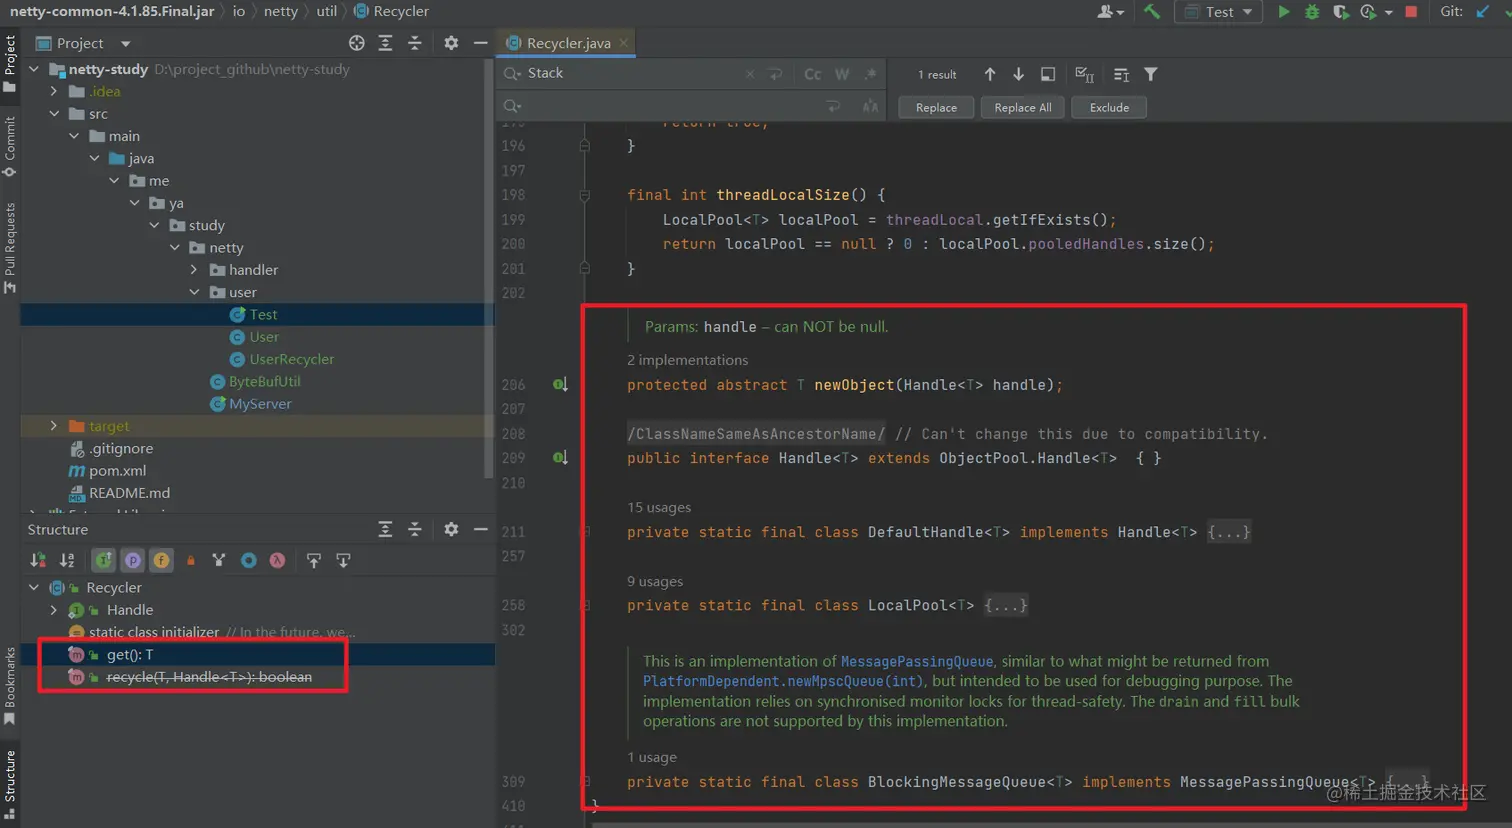Viewport: 1512px width, 828px height.
Task: Open the Project view mode dropdown
Action: click(125, 44)
